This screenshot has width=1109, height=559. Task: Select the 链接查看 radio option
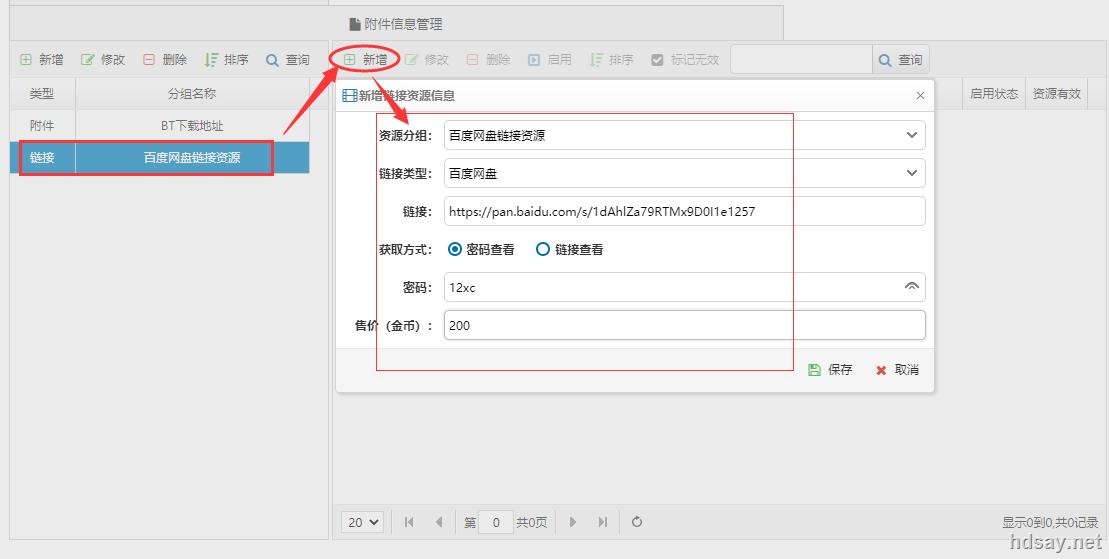(543, 249)
